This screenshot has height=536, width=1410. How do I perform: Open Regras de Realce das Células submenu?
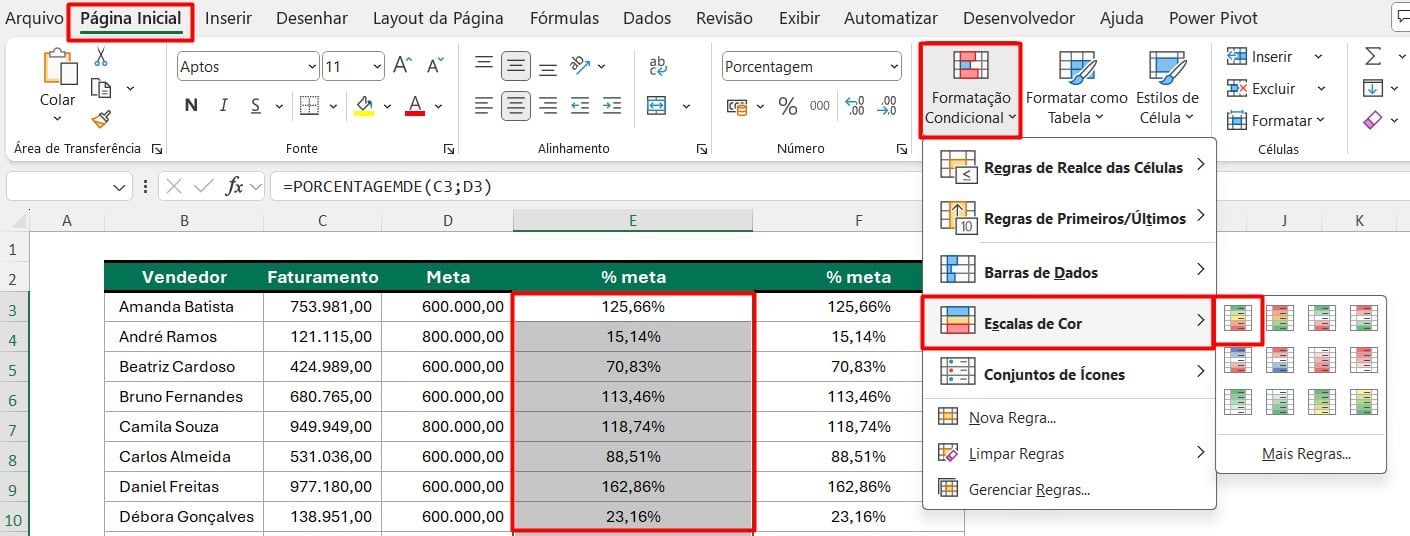click(1069, 167)
